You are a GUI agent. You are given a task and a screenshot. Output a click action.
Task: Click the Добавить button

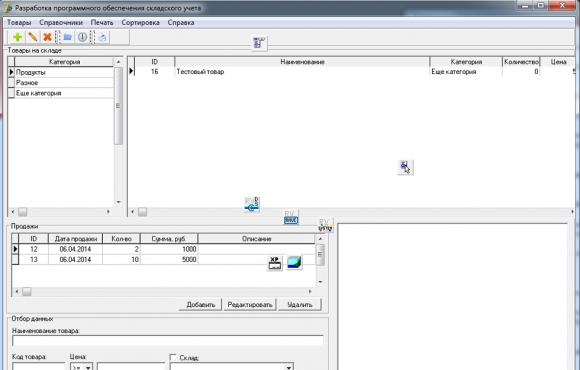point(200,305)
